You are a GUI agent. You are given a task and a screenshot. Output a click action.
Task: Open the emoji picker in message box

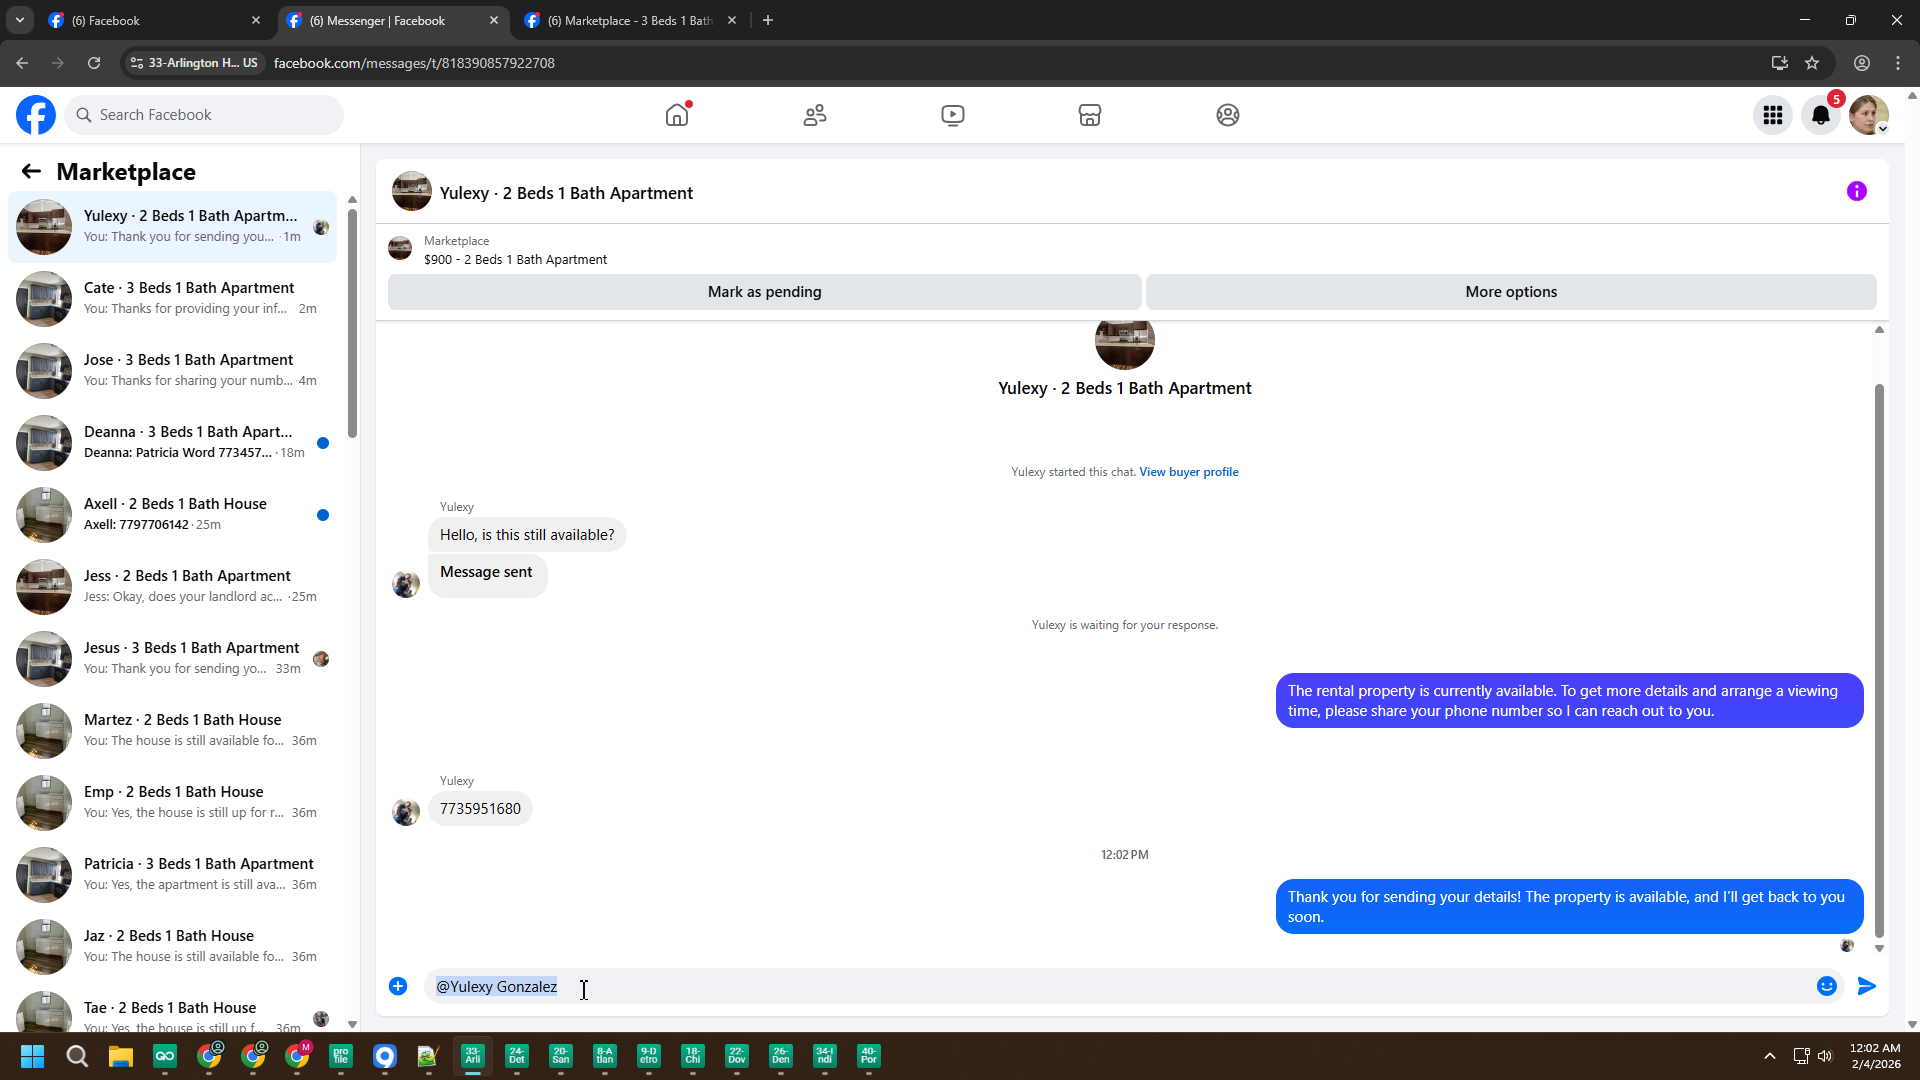(x=1826, y=987)
